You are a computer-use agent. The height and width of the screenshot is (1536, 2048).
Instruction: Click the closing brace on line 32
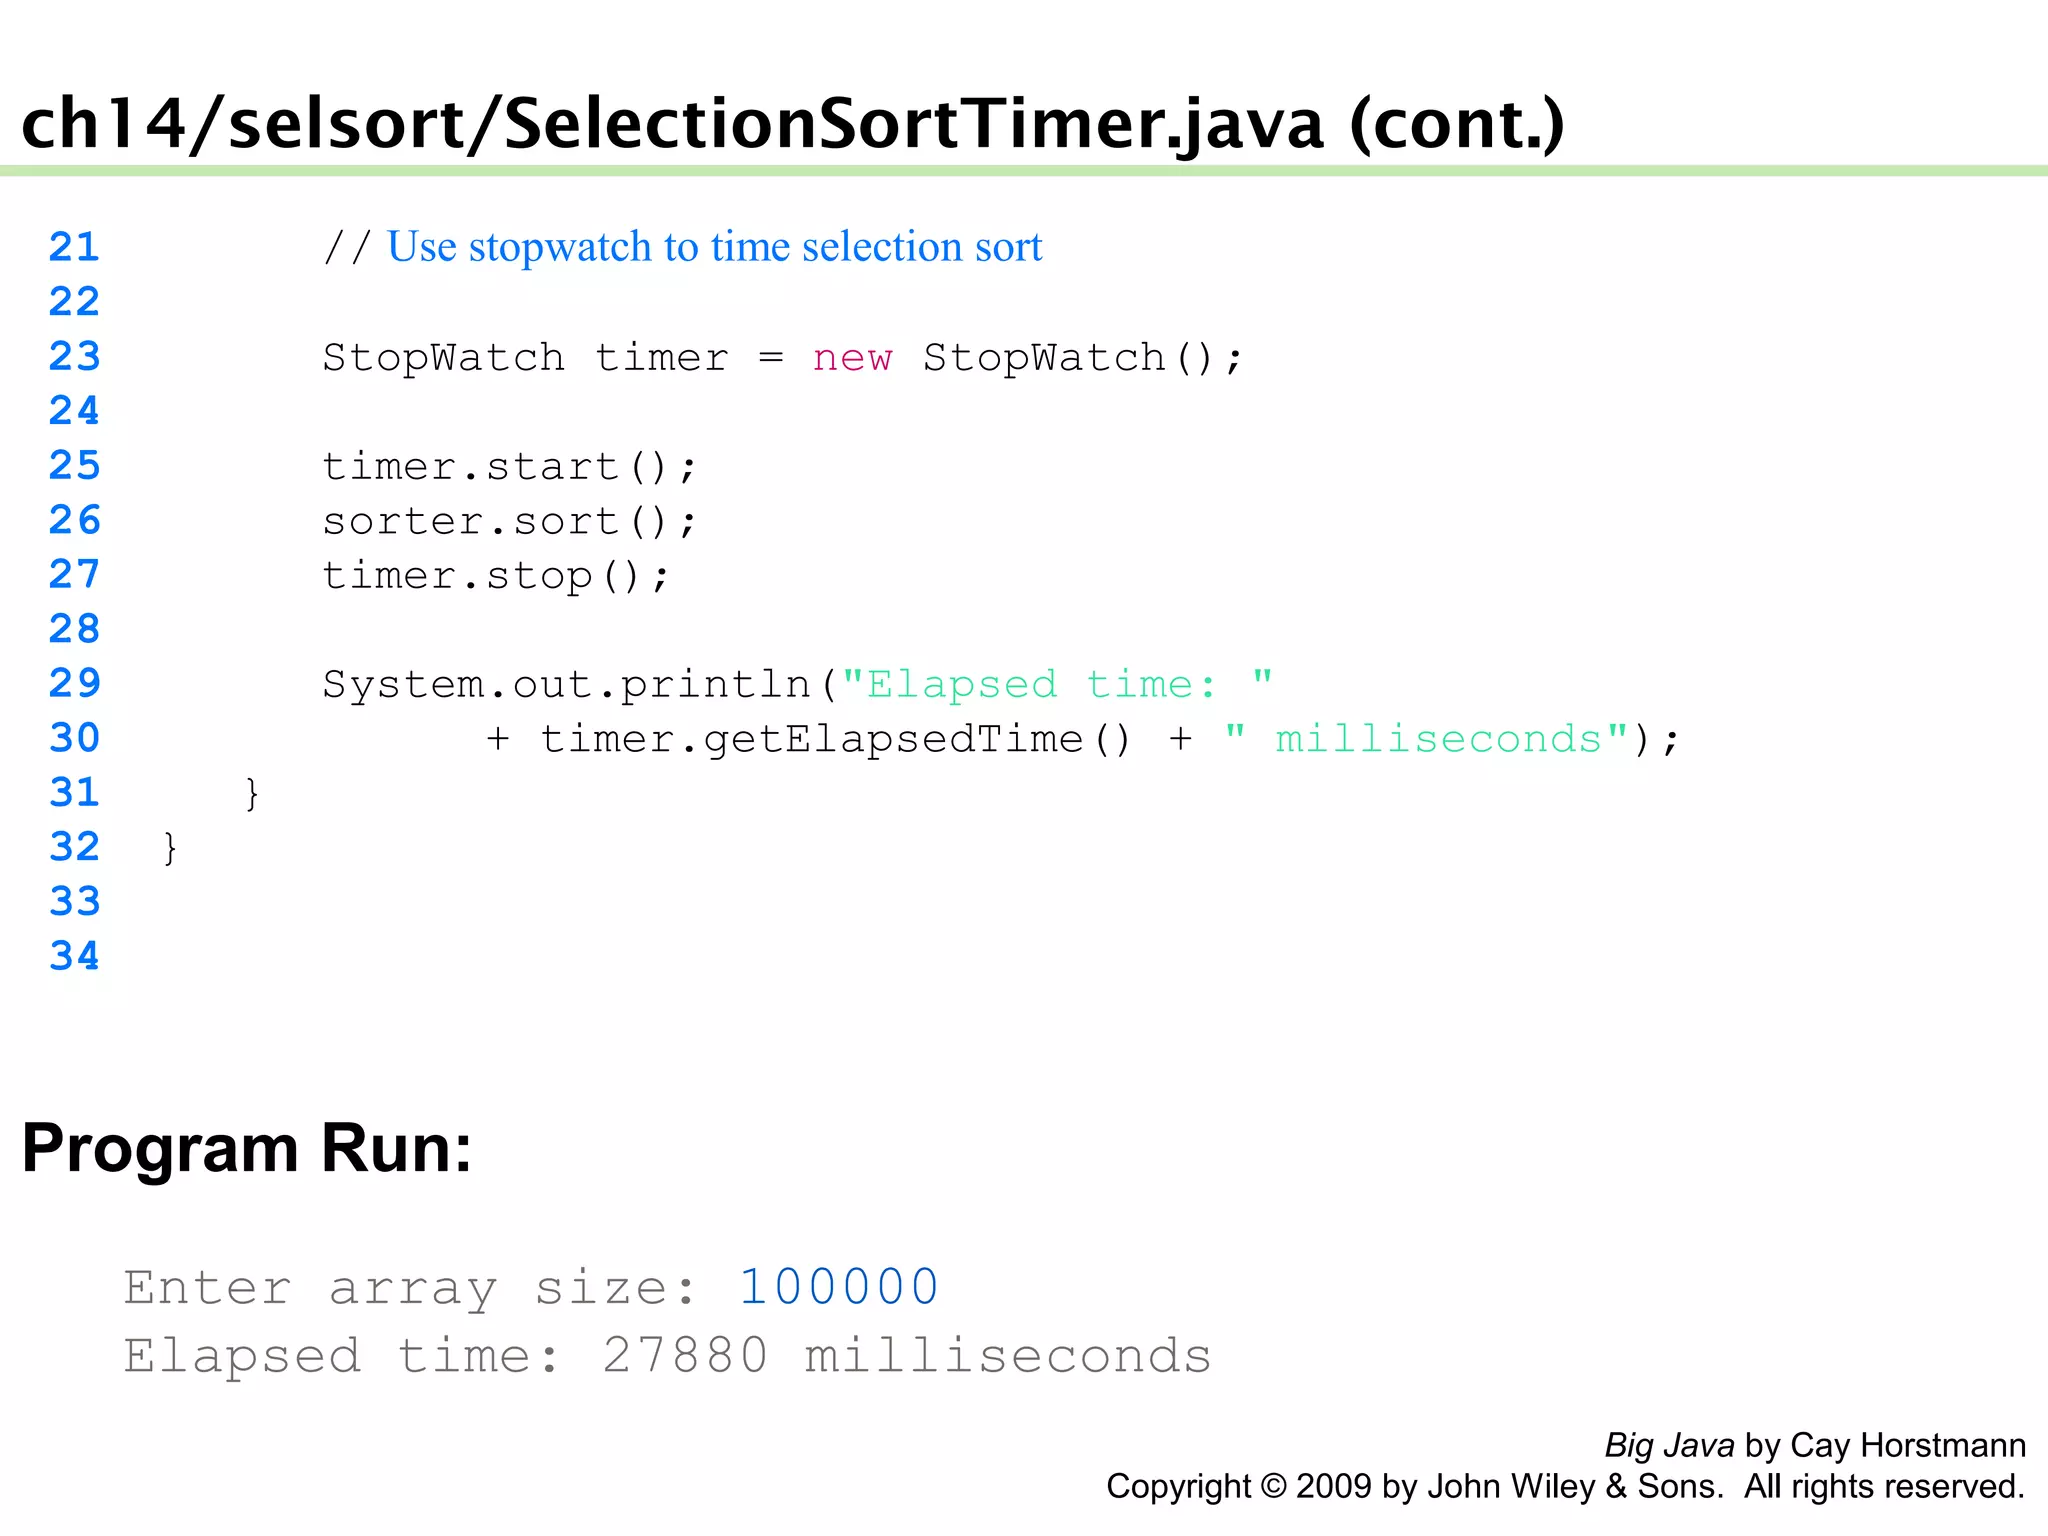pos(170,848)
